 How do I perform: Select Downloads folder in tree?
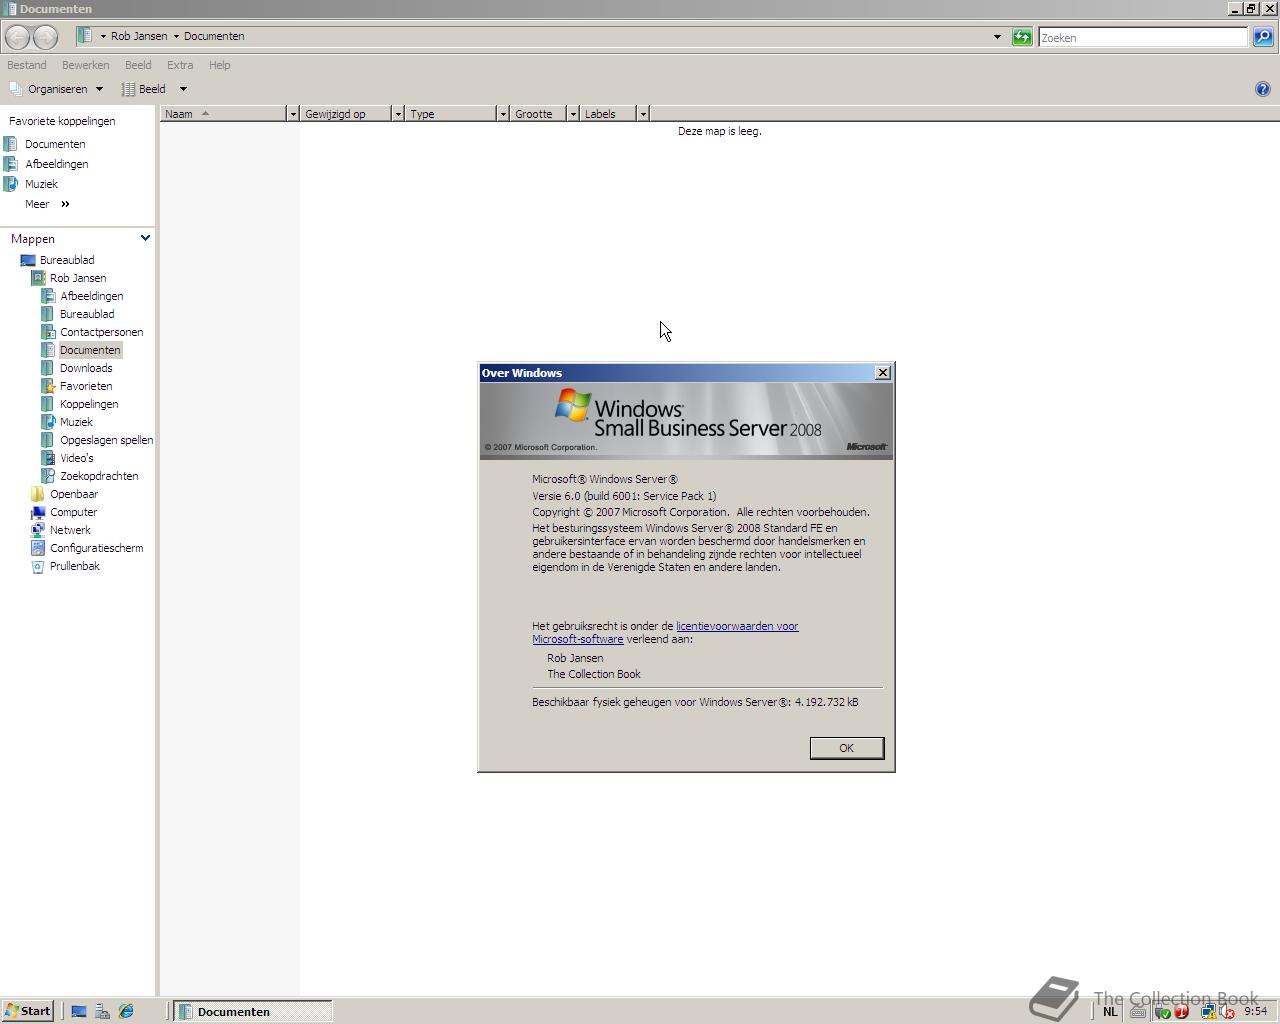pyautogui.click(x=86, y=368)
